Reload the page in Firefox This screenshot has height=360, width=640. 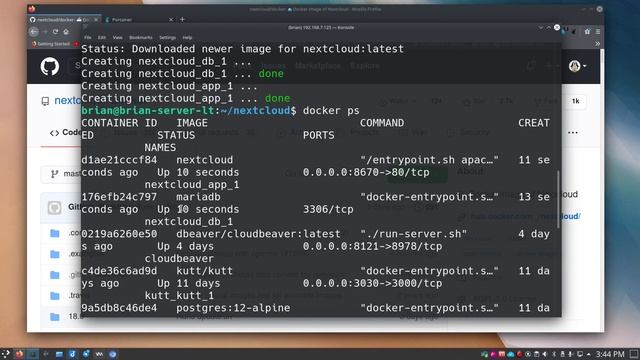(x=56, y=31)
